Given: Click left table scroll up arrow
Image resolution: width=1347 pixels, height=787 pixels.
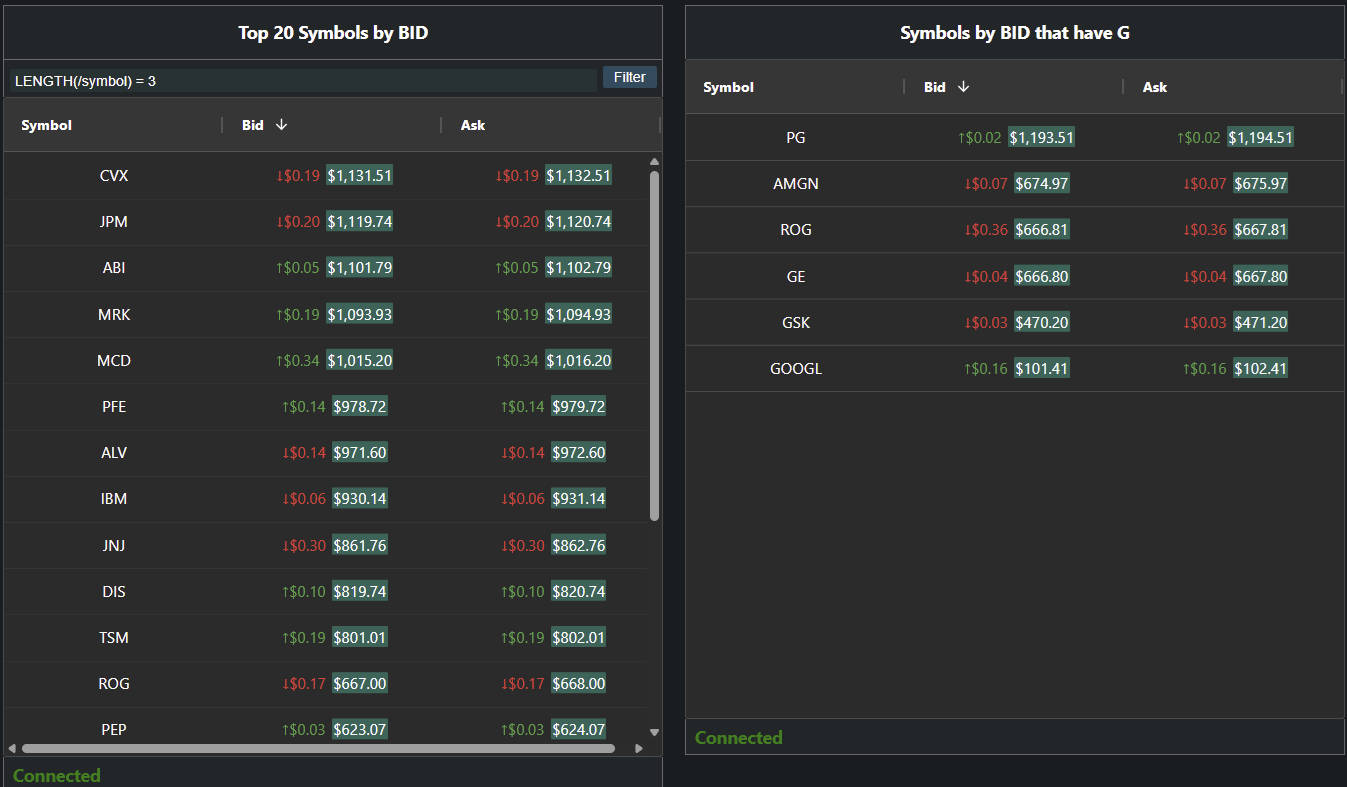Looking at the screenshot, I should tap(654, 161).
